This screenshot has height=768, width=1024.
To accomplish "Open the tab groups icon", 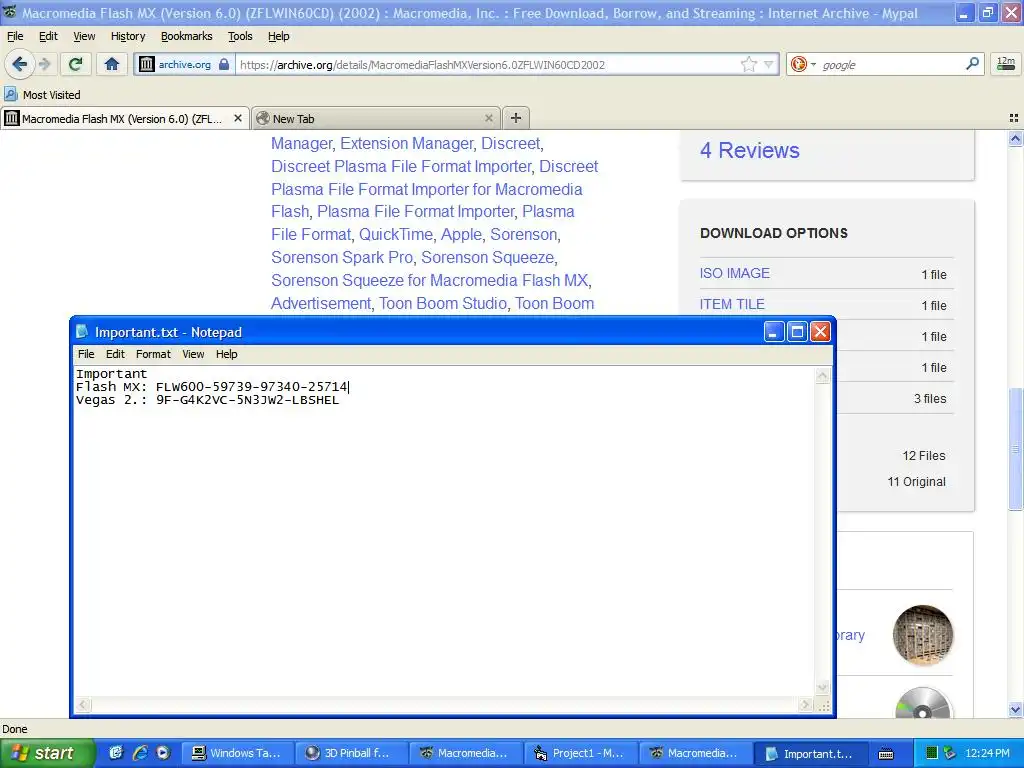I will (x=1014, y=118).
